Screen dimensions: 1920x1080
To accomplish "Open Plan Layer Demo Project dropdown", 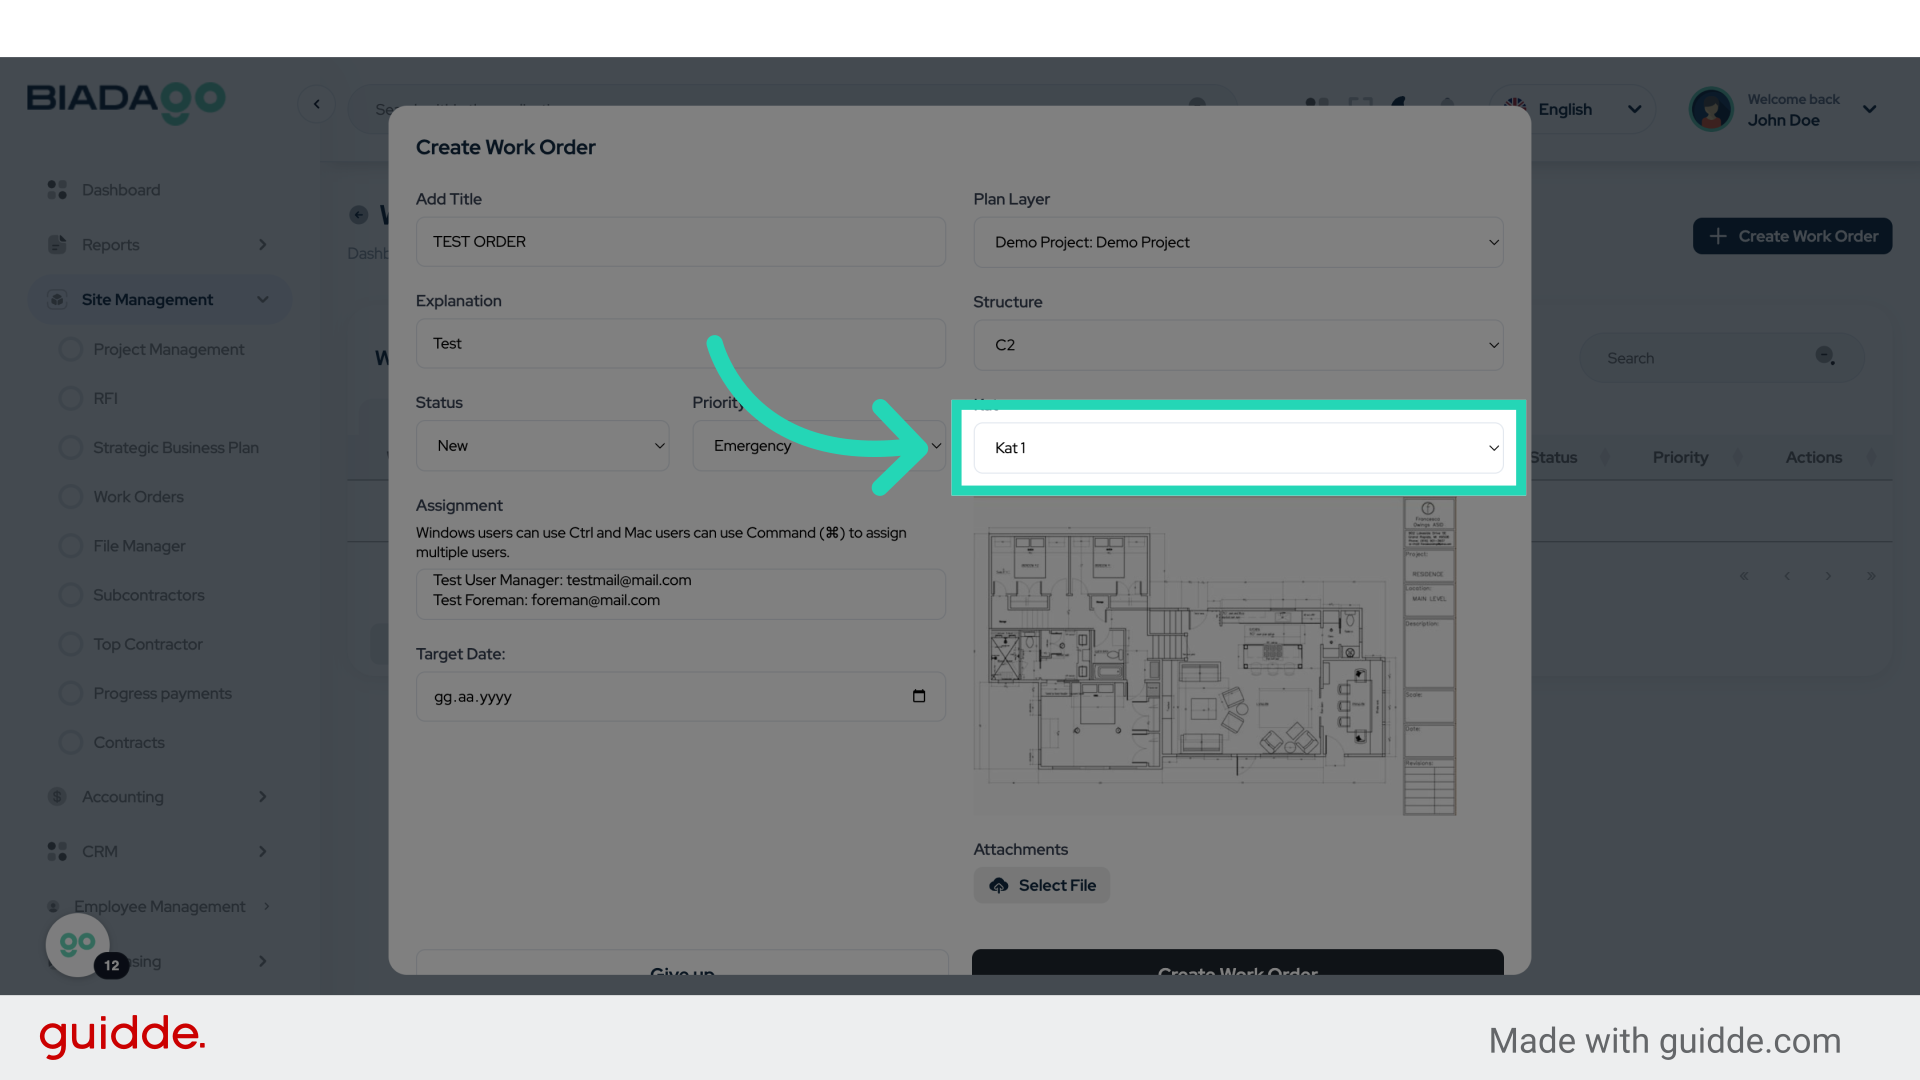I will coord(1237,242).
